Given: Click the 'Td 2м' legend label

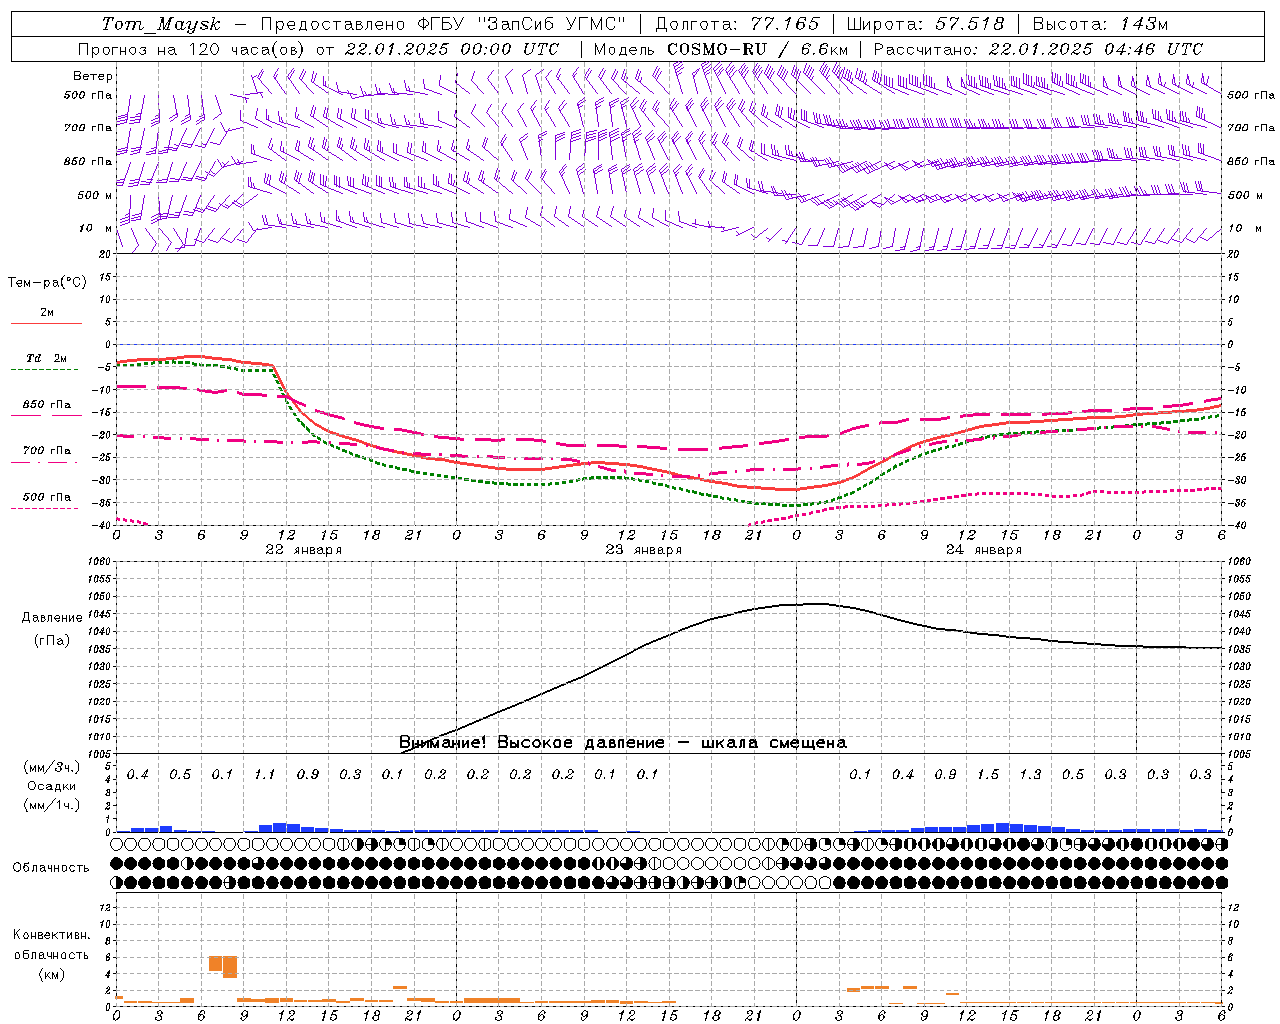Looking at the screenshot, I should [47, 358].
